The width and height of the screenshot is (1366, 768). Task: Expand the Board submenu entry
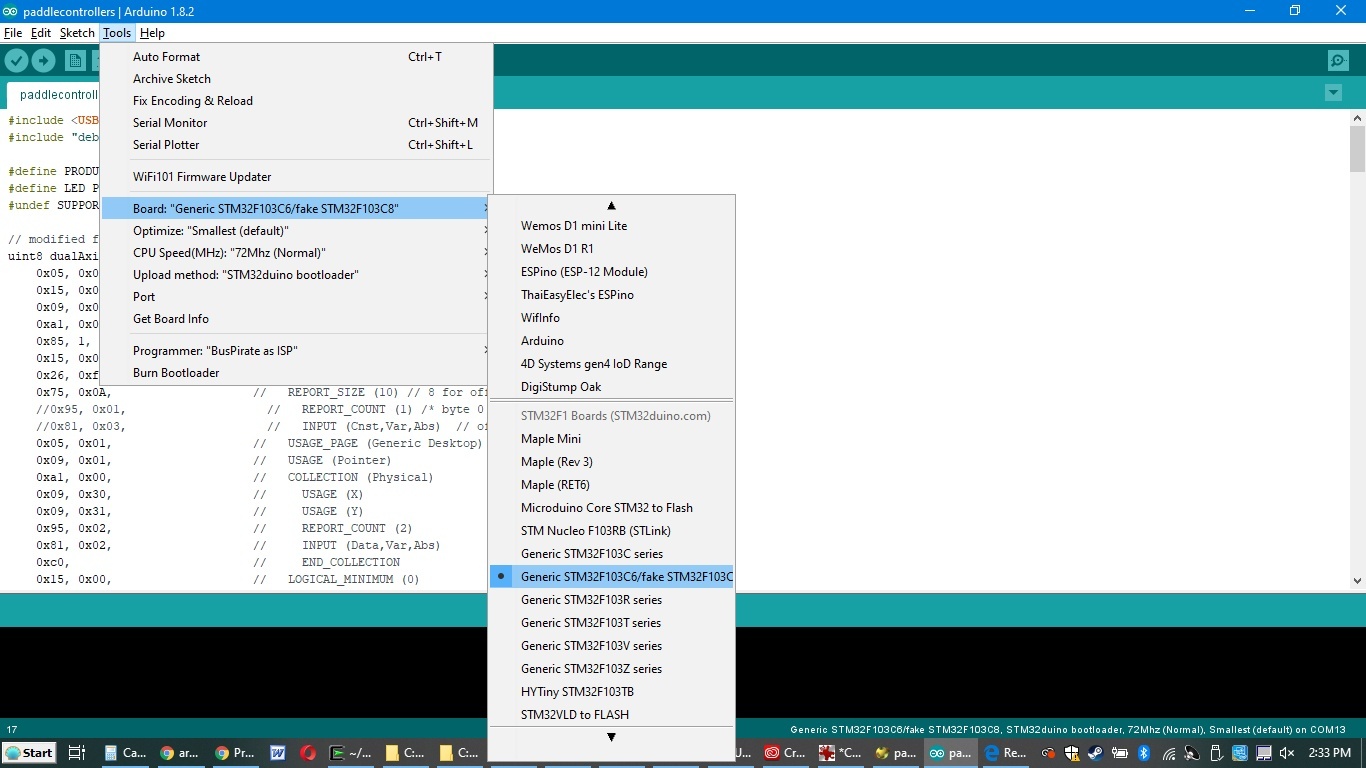click(x=297, y=209)
